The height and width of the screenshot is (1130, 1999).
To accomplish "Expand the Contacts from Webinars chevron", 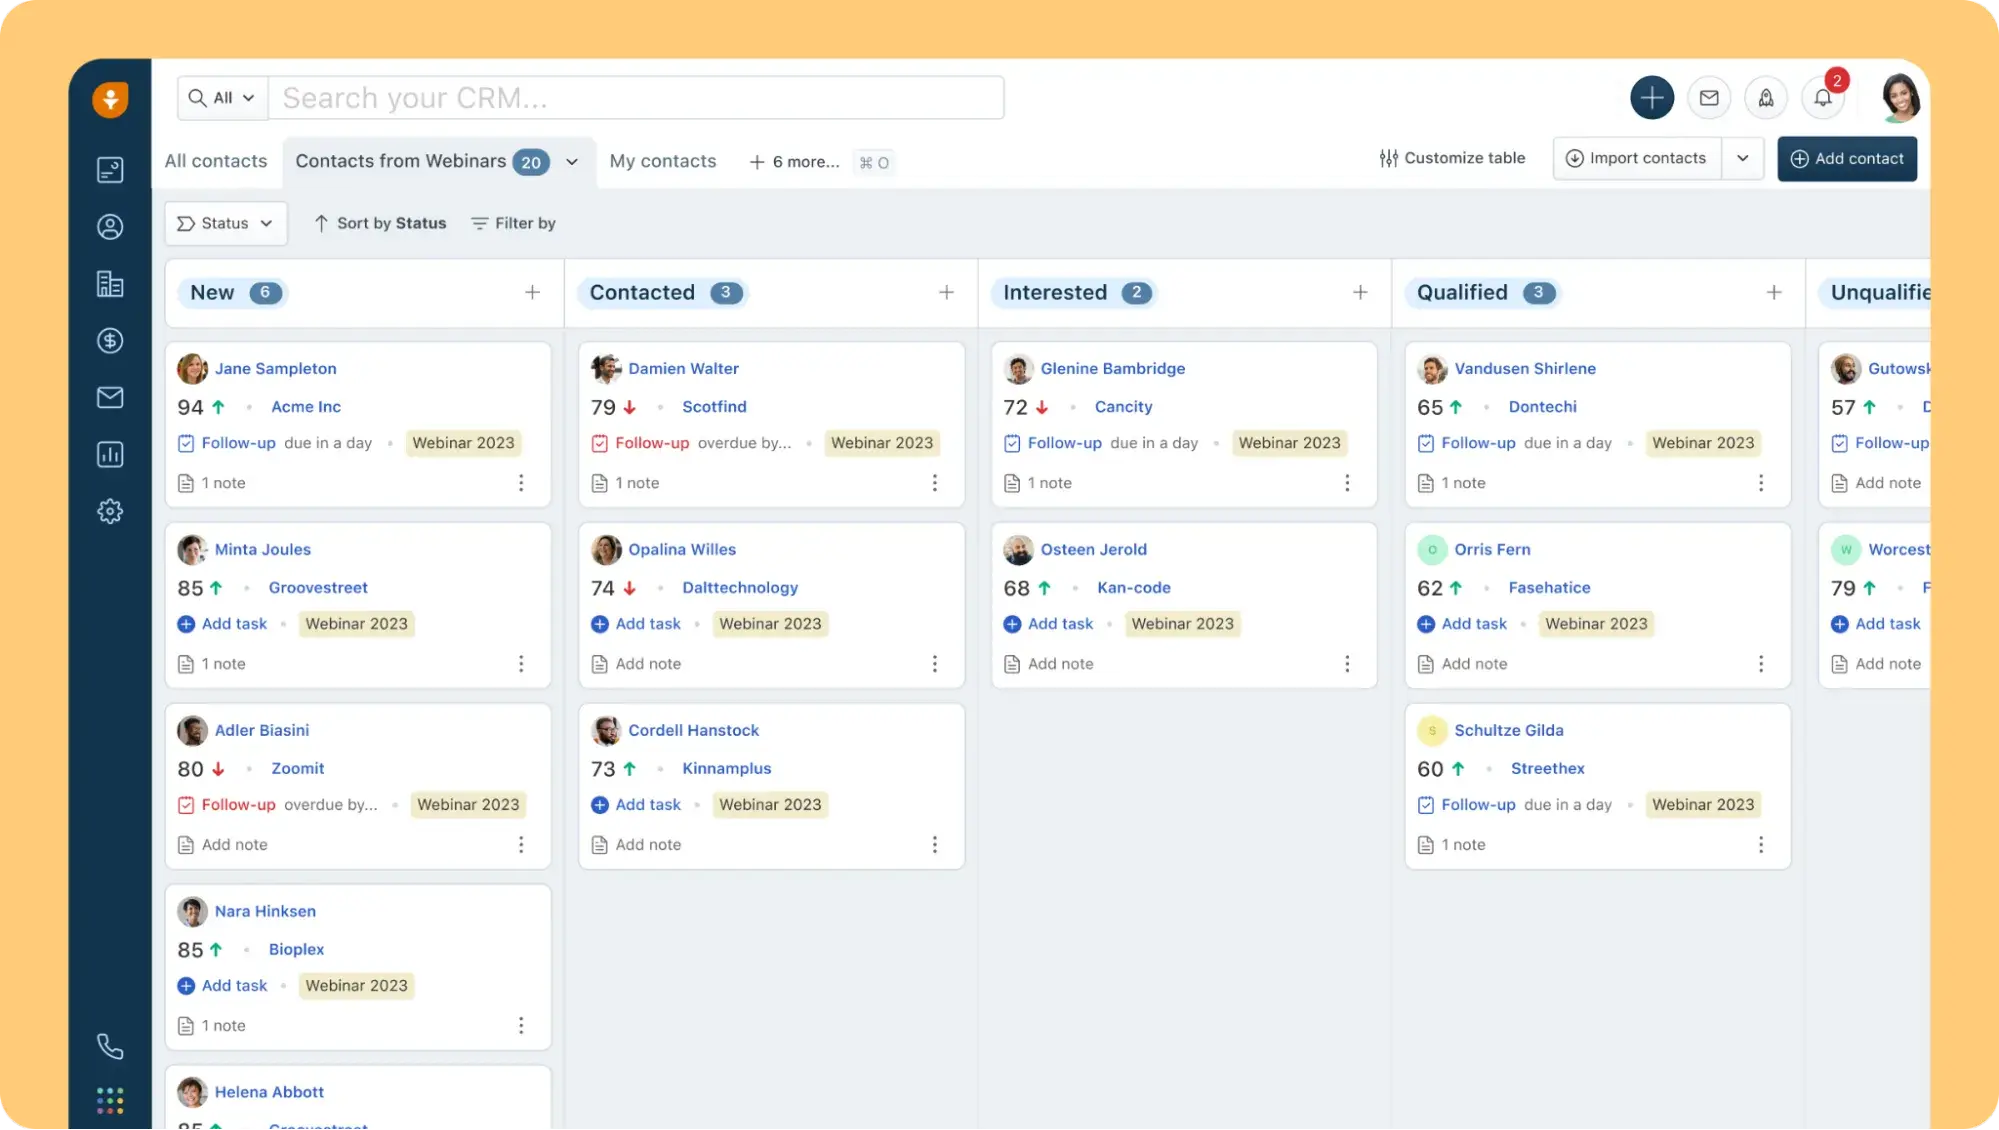I will tap(570, 161).
